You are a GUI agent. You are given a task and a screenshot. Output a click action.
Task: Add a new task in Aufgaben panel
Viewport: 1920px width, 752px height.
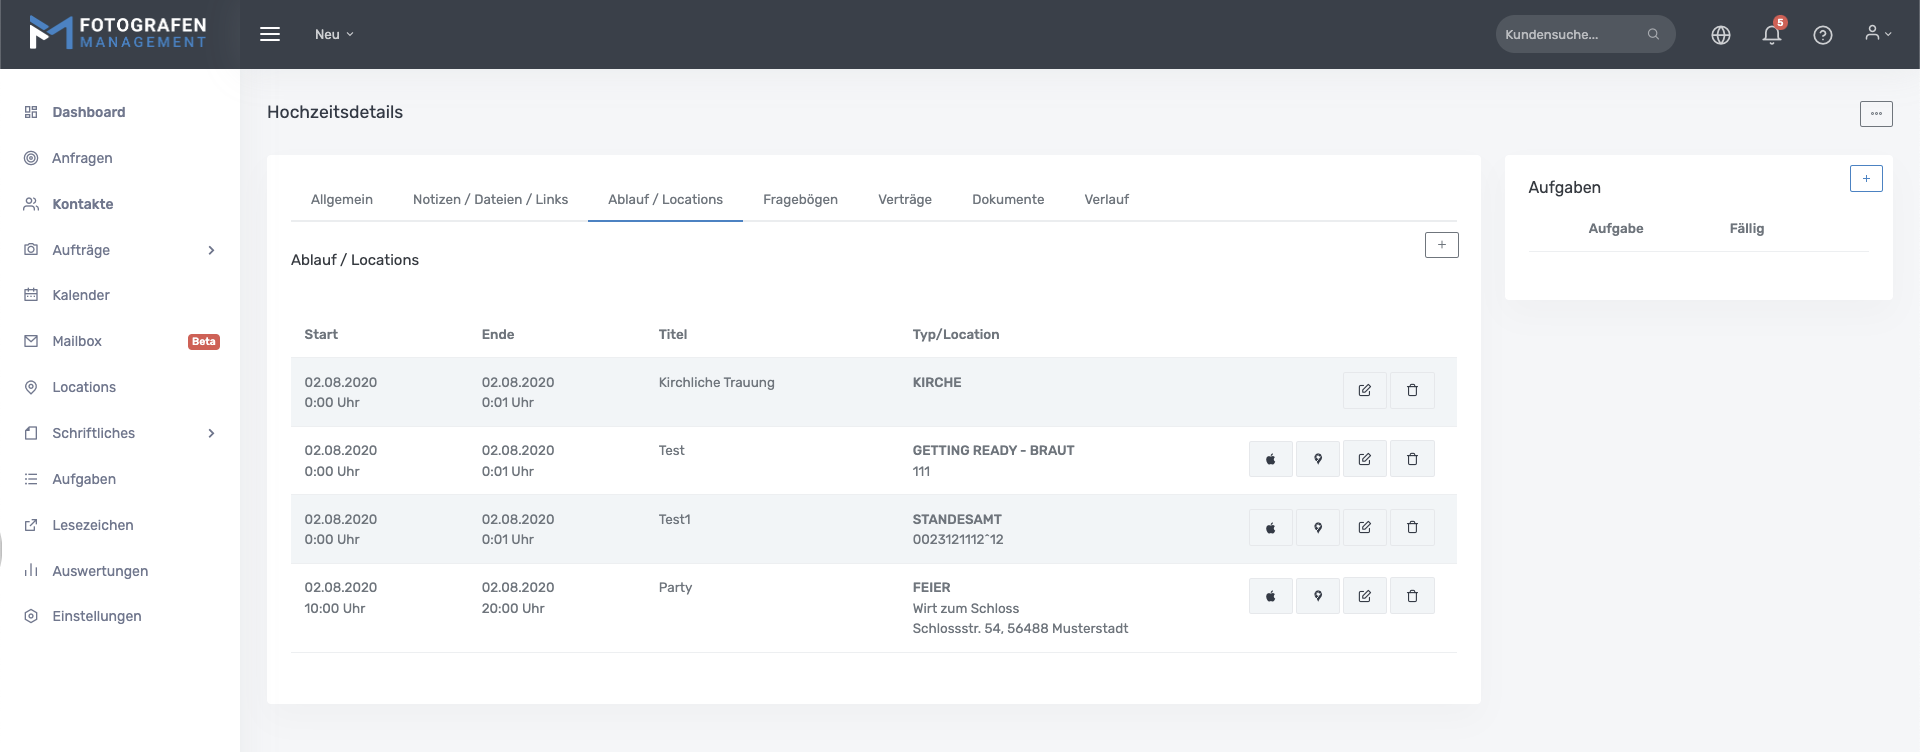[x=1865, y=179]
